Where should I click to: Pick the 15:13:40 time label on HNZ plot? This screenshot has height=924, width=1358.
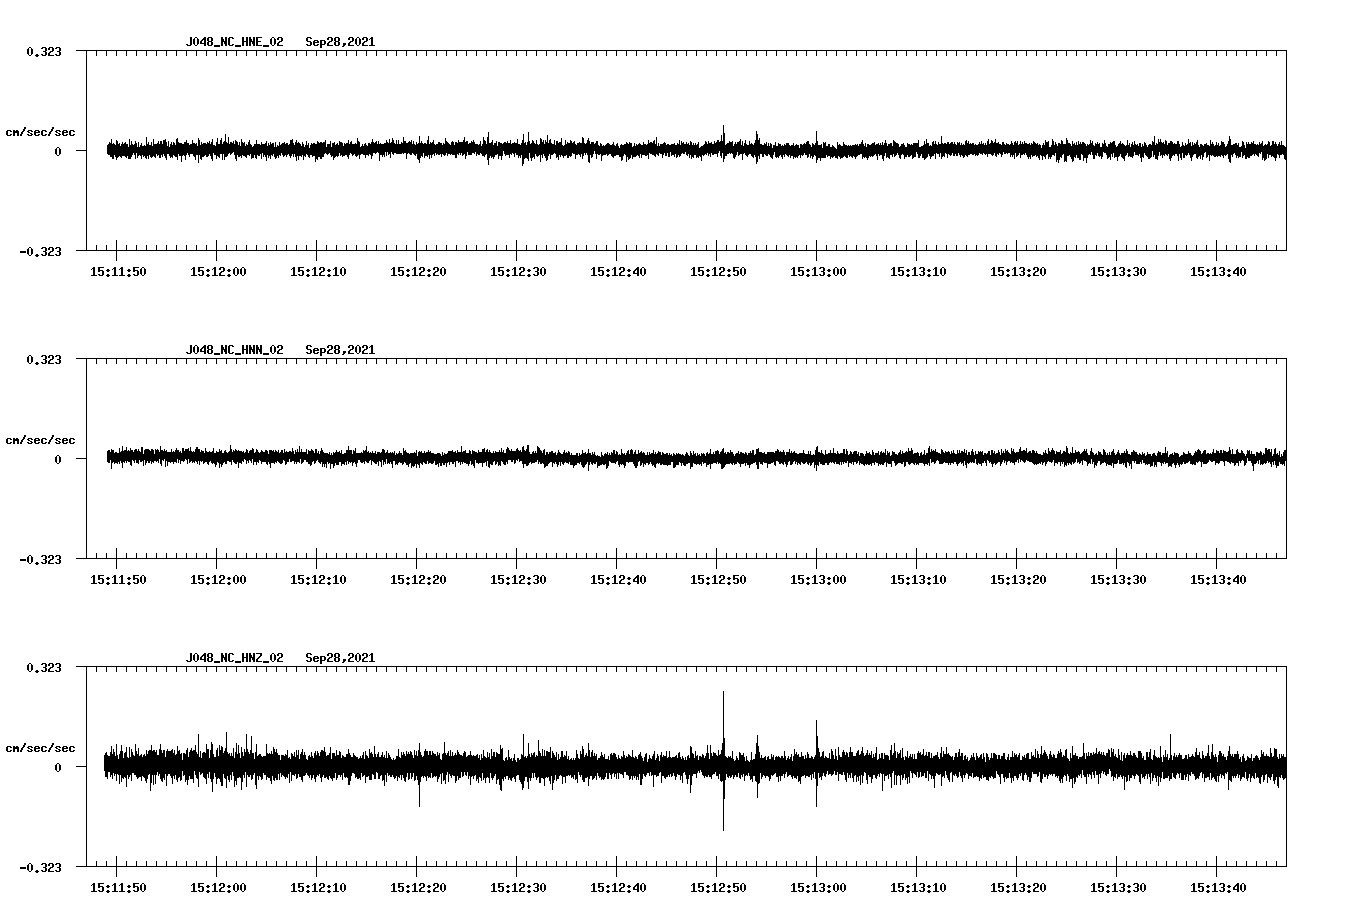tap(1218, 888)
